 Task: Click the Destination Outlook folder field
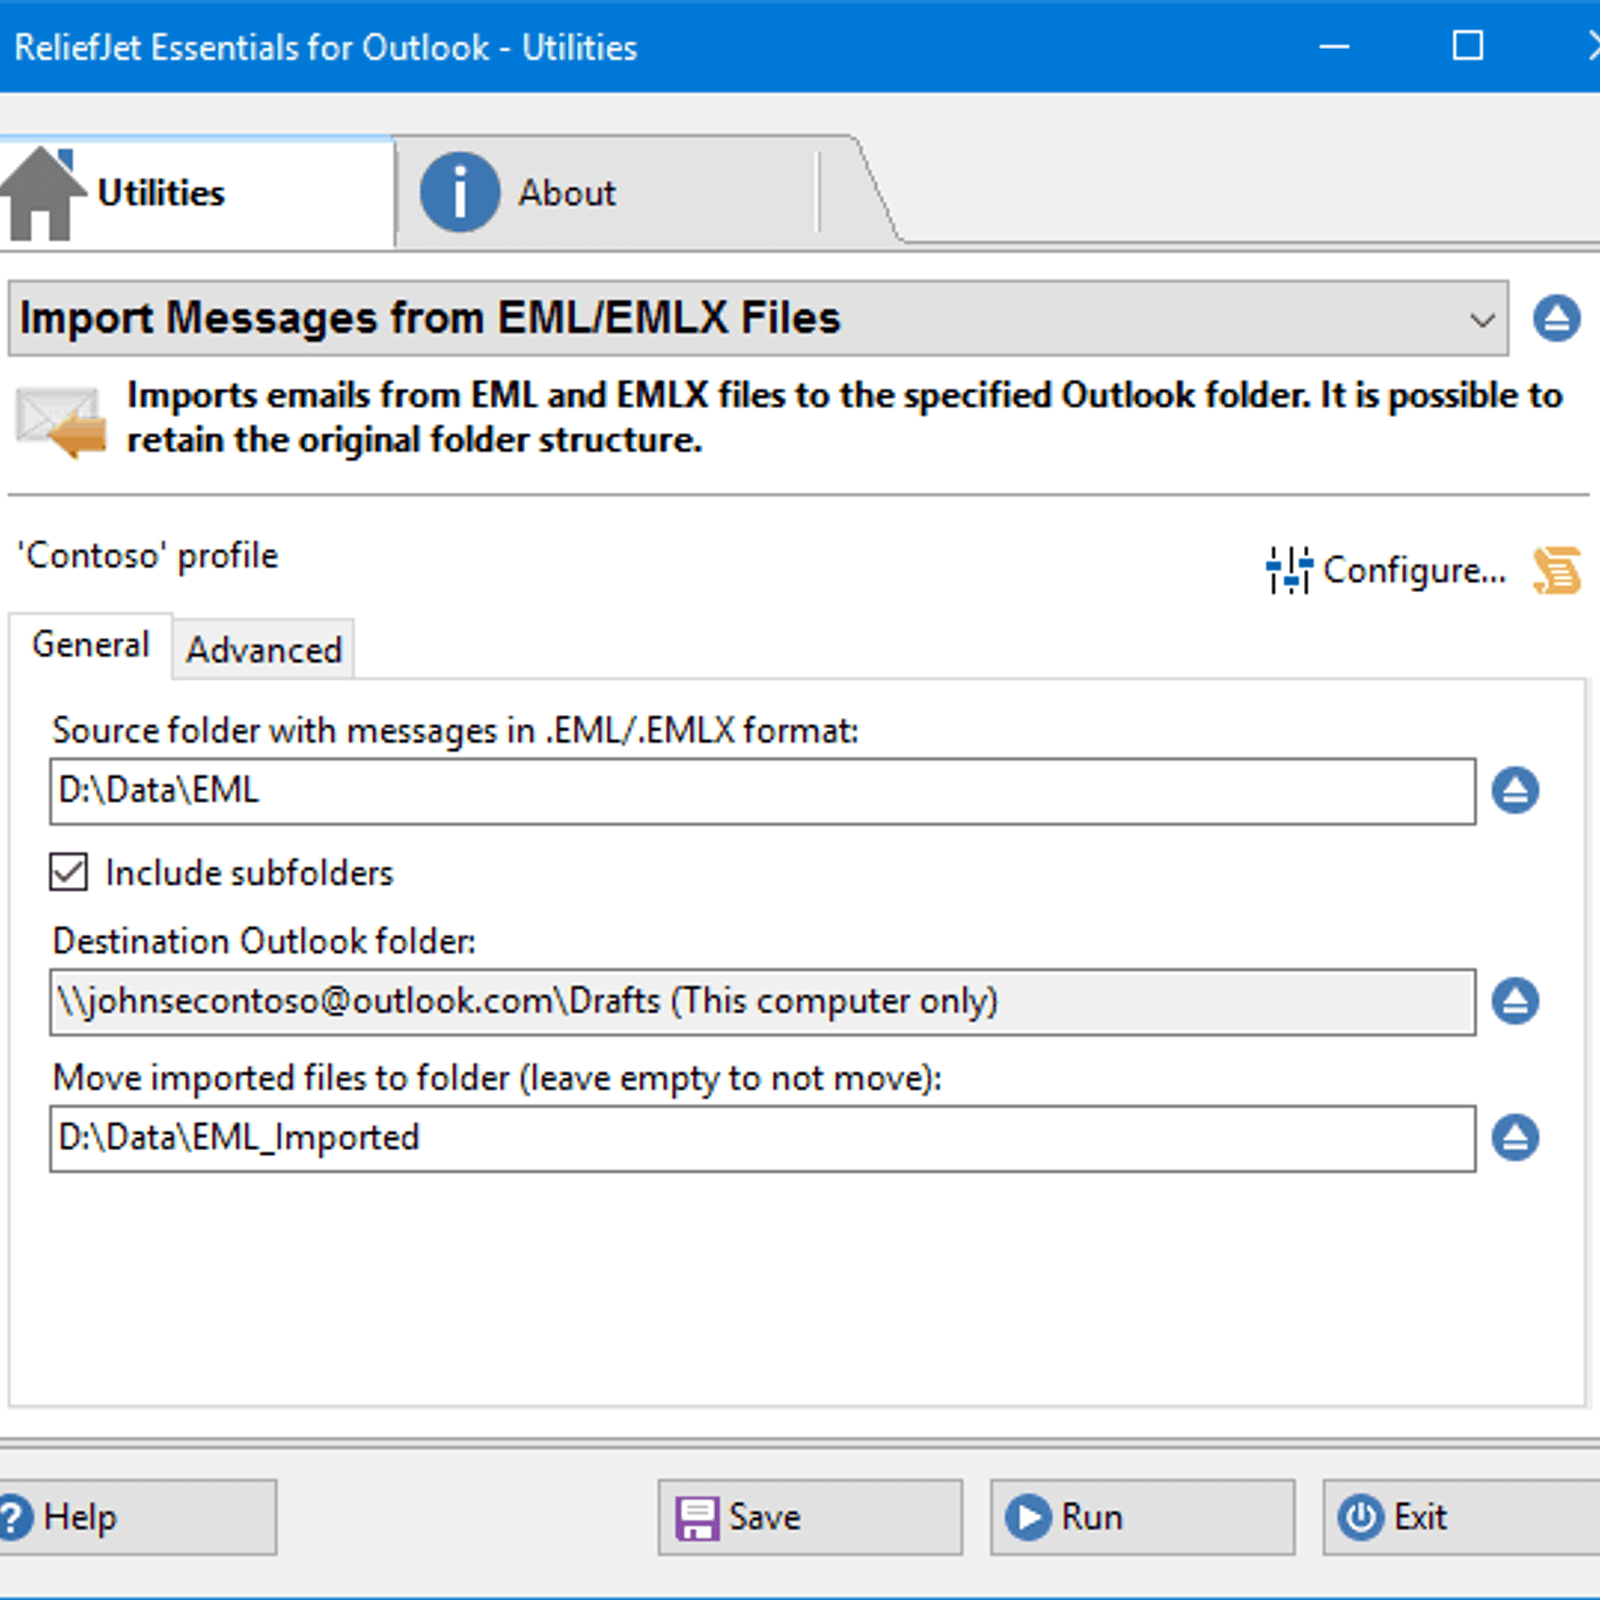click(x=762, y=1001)
